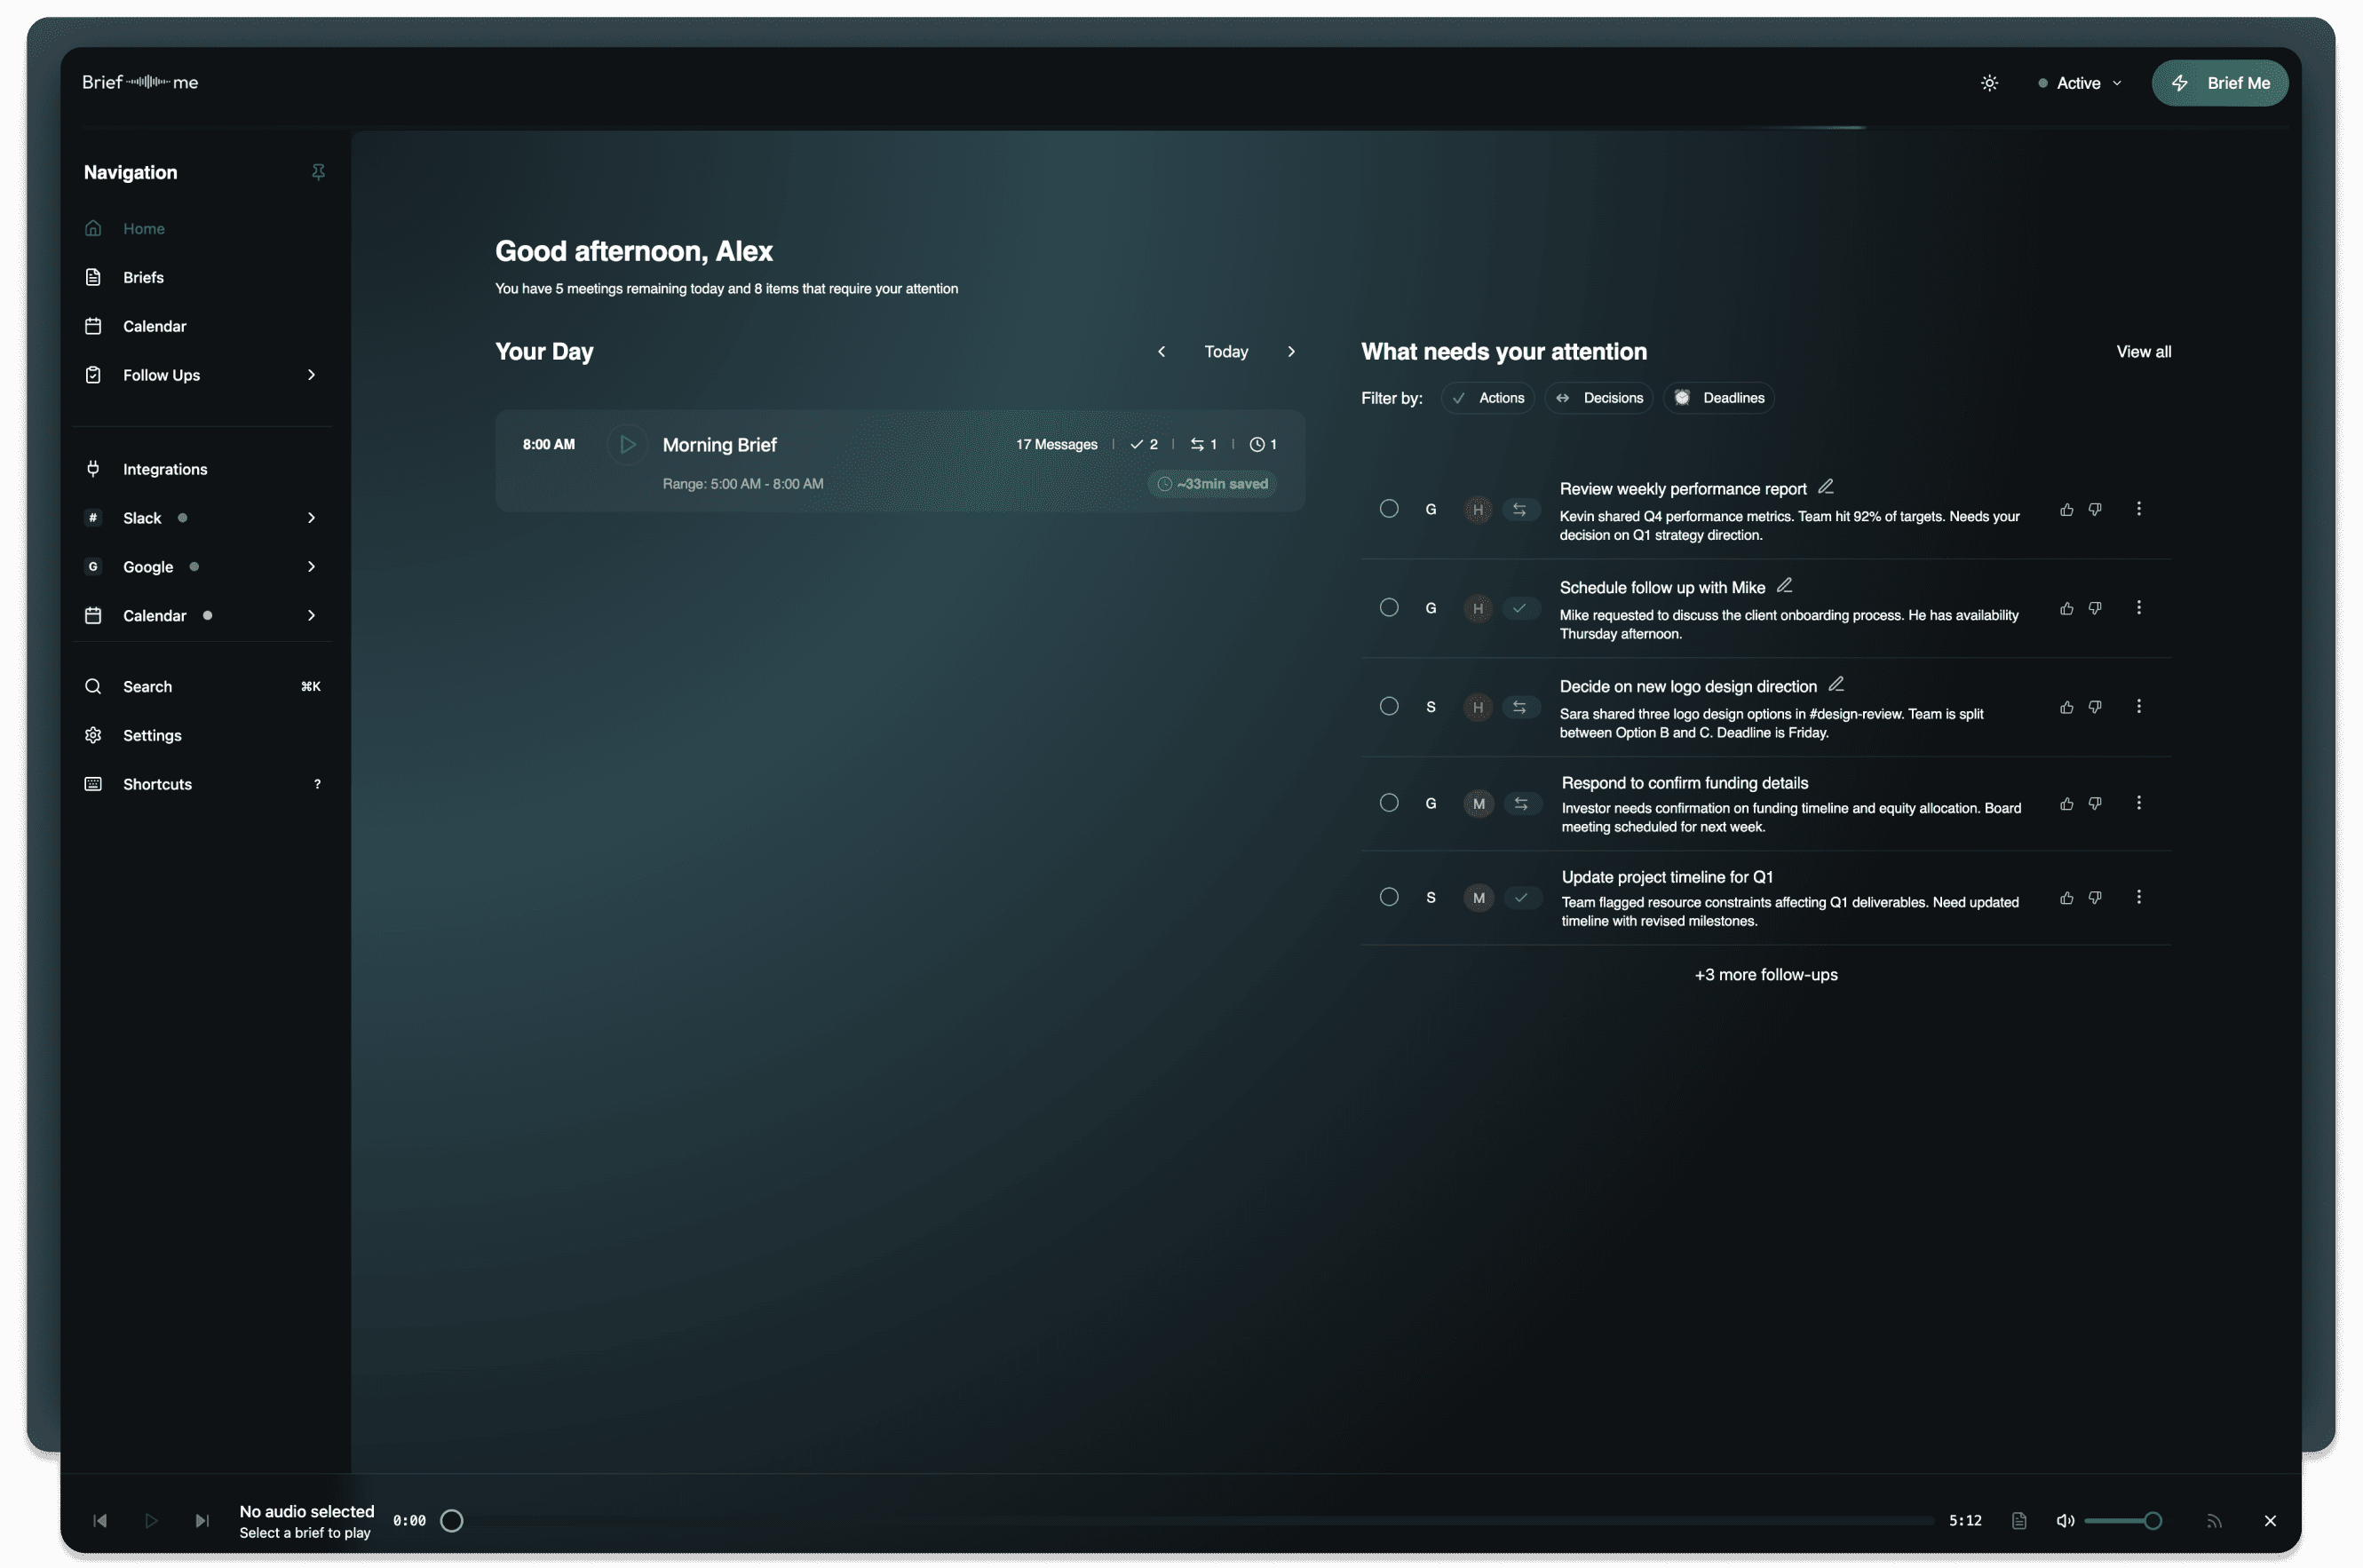The height and width of the screenshot is (1568, 2363).
Task: Go to Settings in the sidebar
Action: 152,735
